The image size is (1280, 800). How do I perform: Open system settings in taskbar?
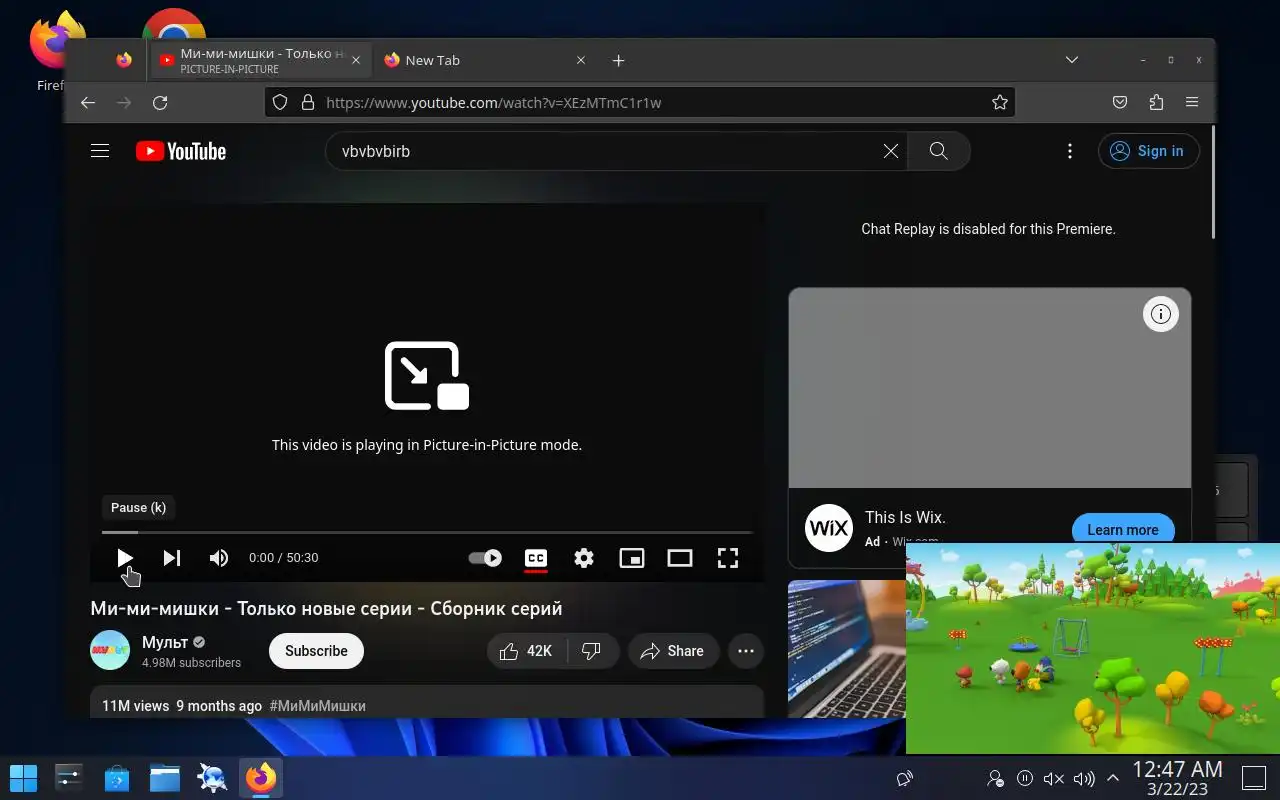point(69,777)
